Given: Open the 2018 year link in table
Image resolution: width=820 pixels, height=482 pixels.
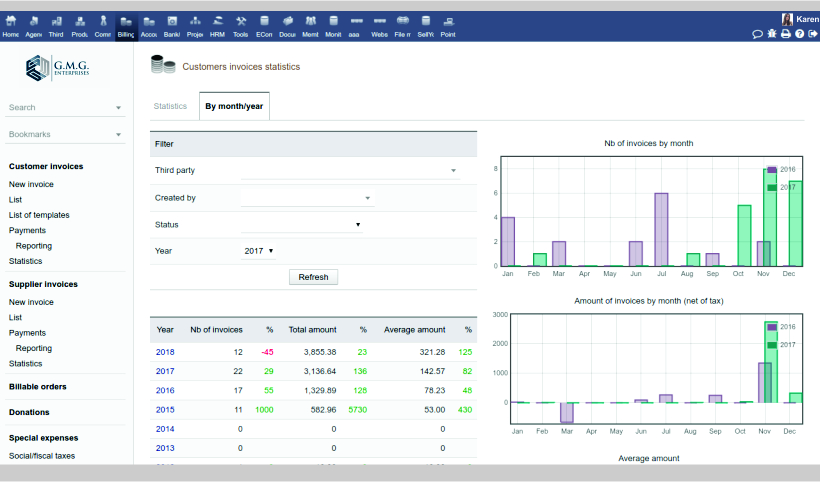Looking at the screenshot, I should (x=165, y=352).
